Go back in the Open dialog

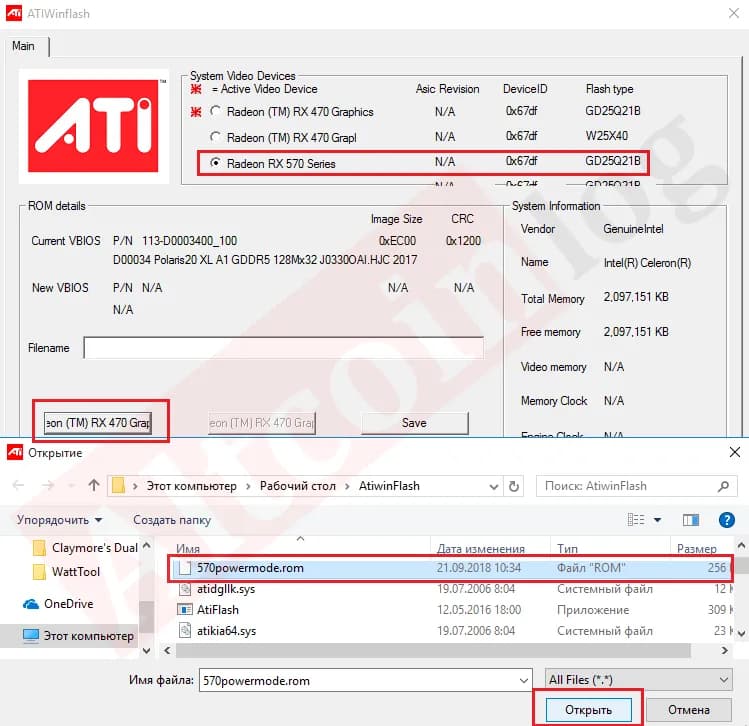click(18, 486)
